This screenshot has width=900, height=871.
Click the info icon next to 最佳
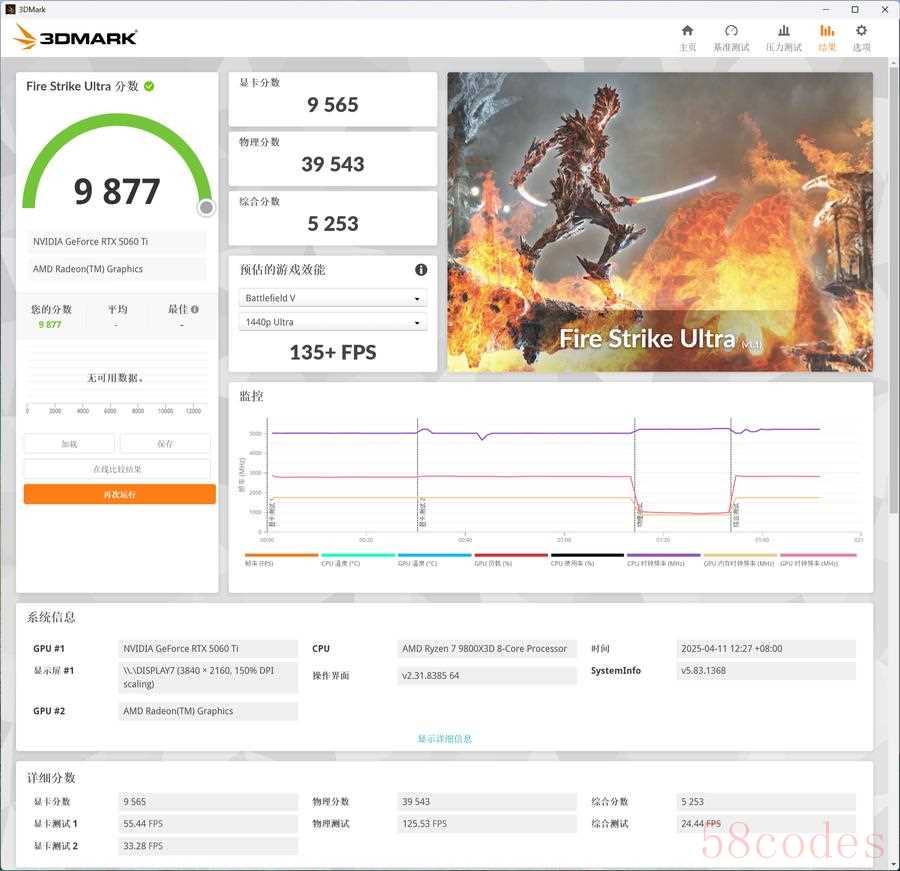tap(195, 310)
